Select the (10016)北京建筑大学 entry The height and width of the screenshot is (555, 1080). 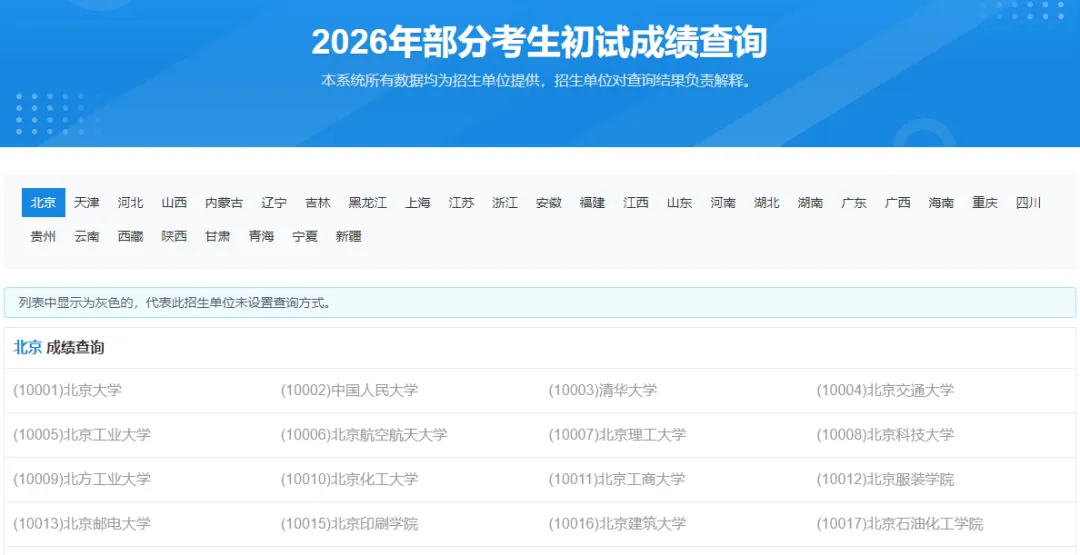coord(617,523)
